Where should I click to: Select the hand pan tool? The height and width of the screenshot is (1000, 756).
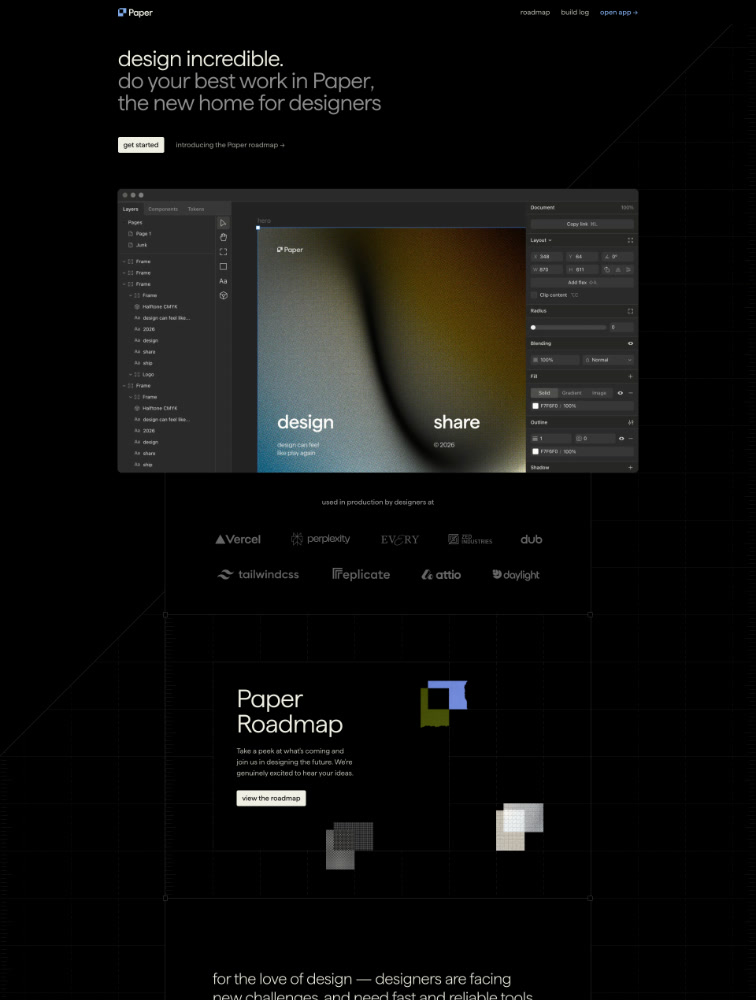(x=223, y=237)
